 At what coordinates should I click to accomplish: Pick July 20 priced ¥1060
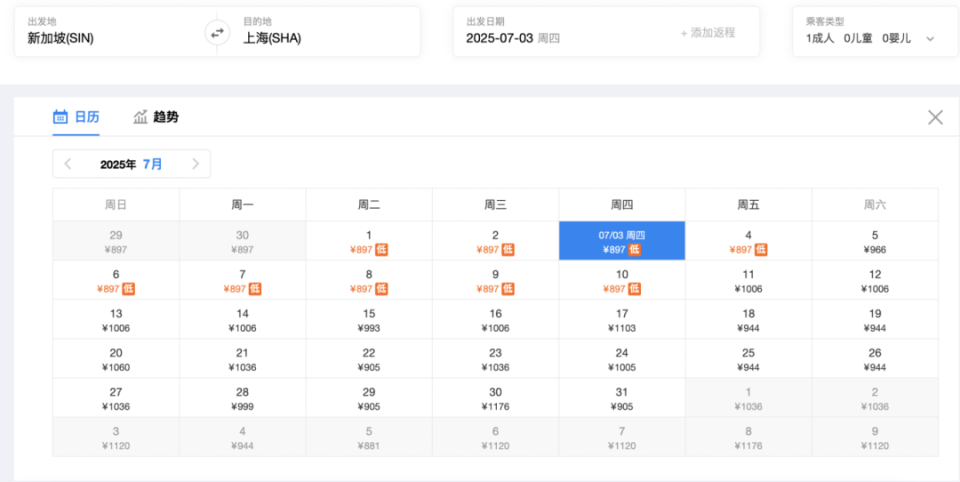116,358
